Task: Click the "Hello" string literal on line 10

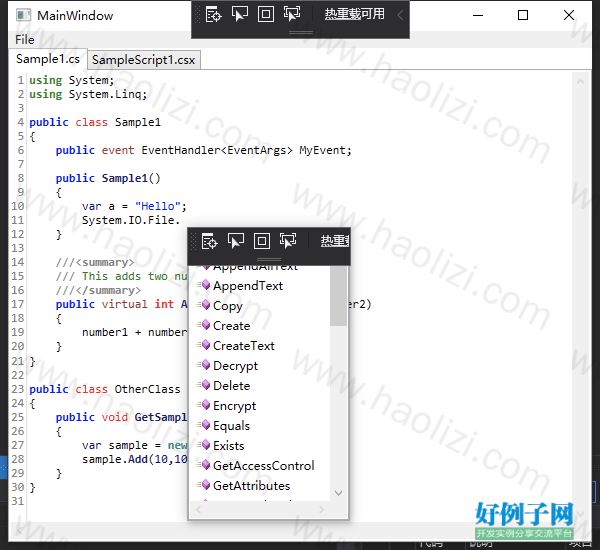Action: pos(158,206)
